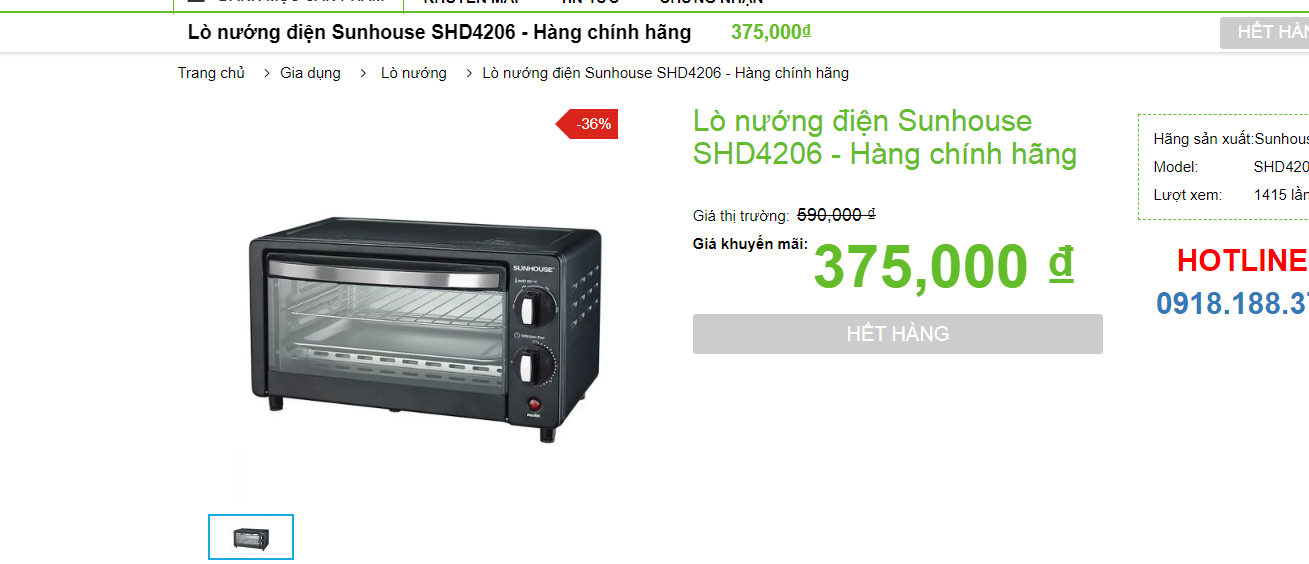
Task: Click the sticky header product name
Action: 439,32
